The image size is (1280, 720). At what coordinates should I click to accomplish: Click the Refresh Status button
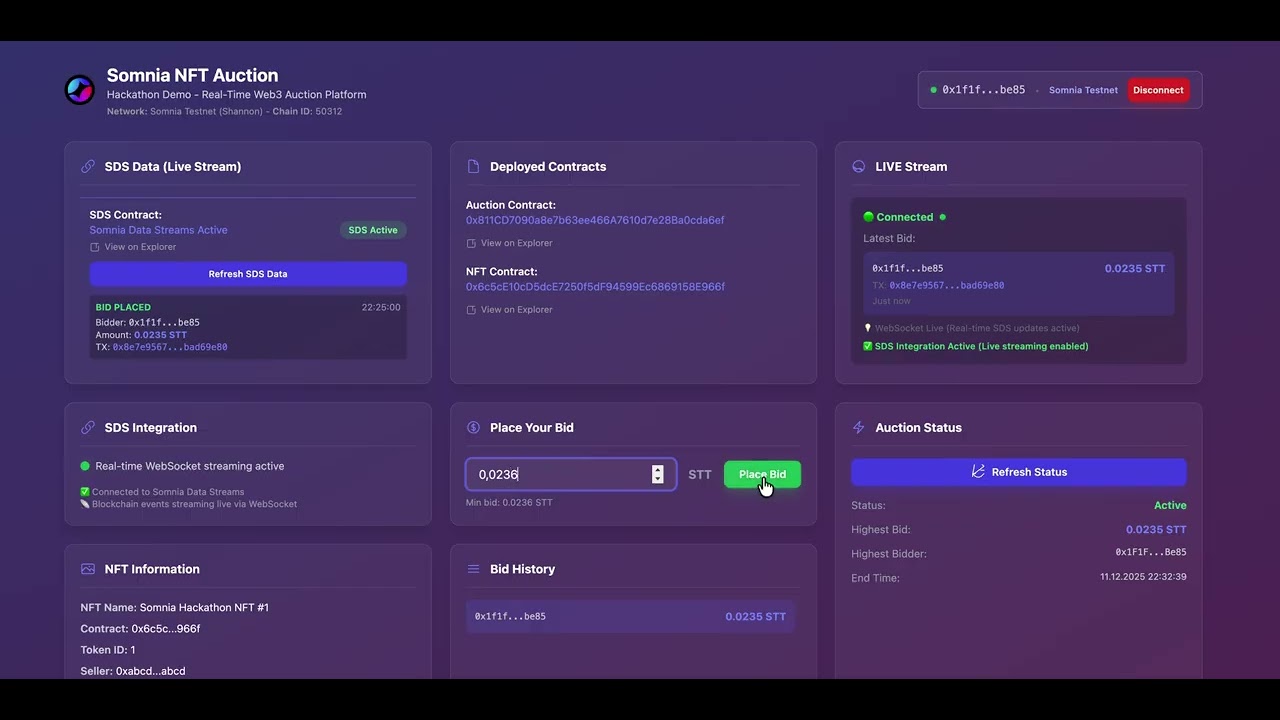click(1019, 472)
